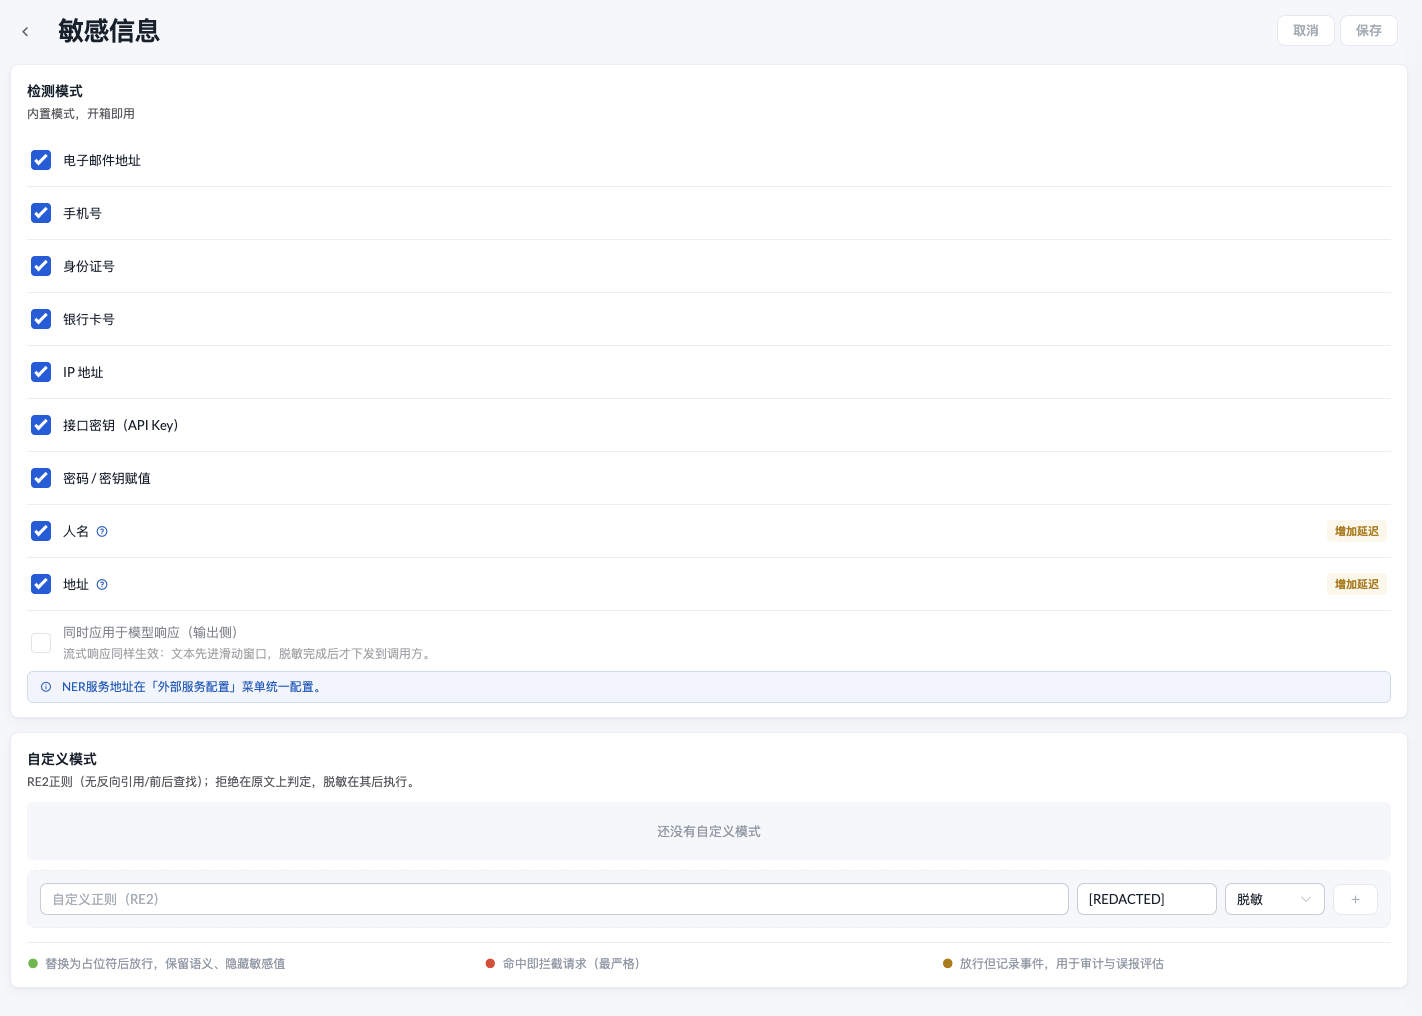
Task: Click the red legend dot for 命中即拦截请求
Action: tap(490, 964)
